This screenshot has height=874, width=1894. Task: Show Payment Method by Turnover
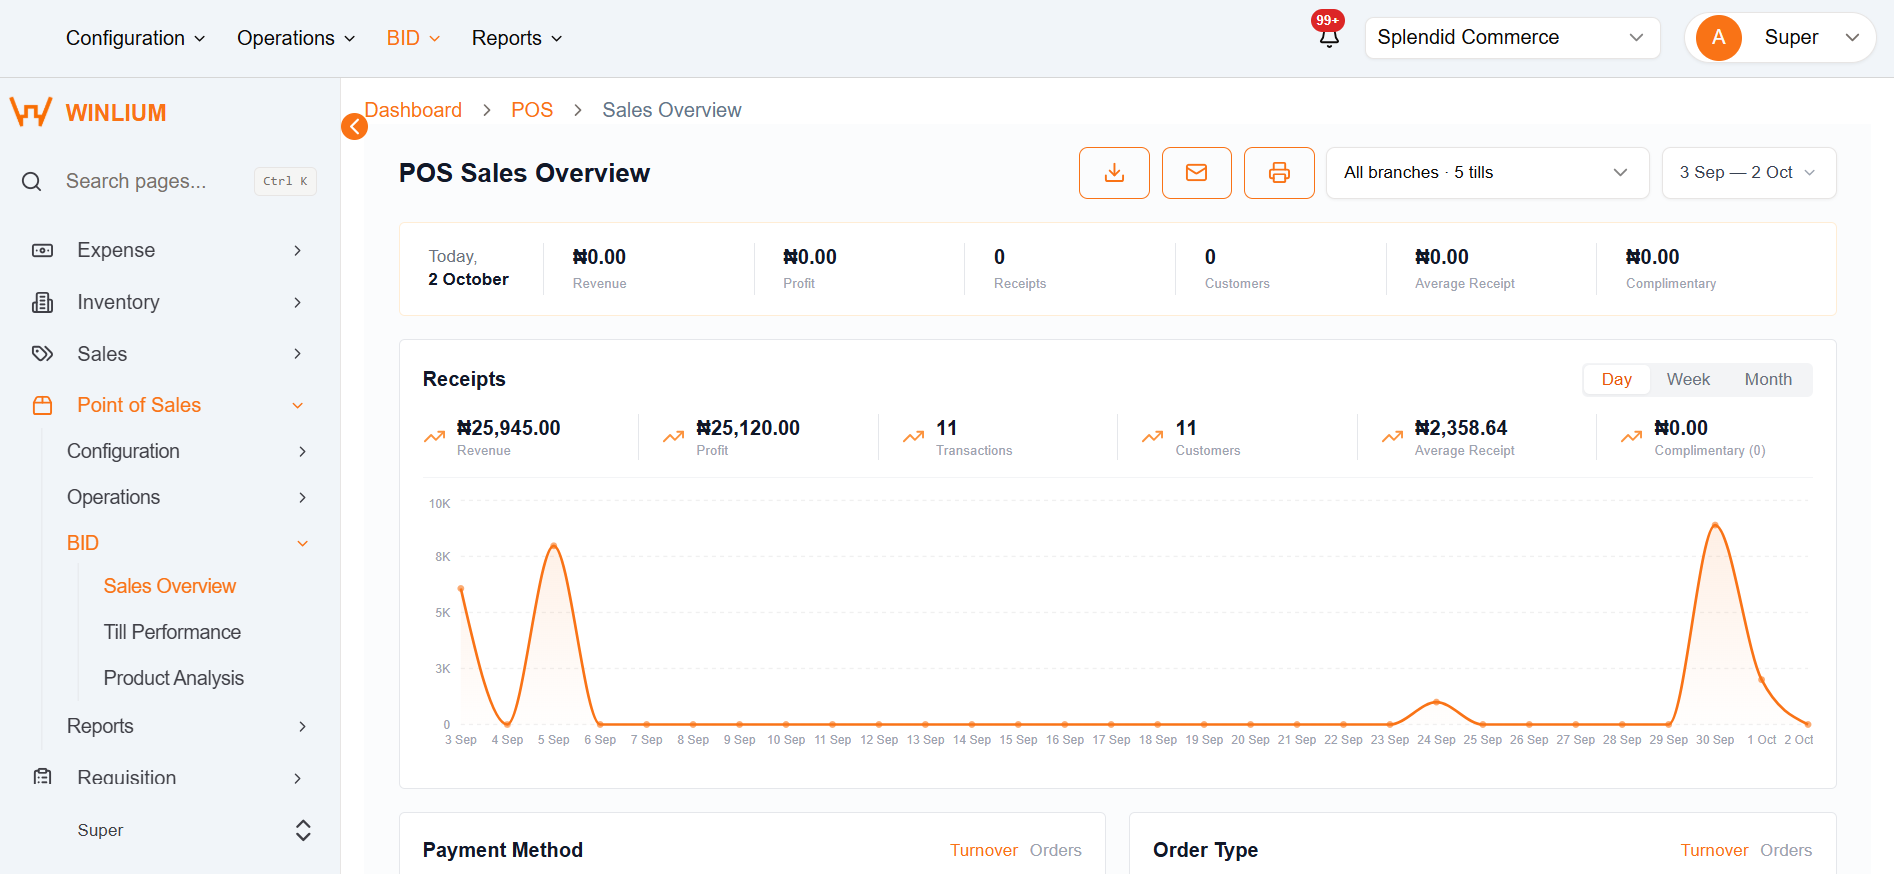click(983, 850)
